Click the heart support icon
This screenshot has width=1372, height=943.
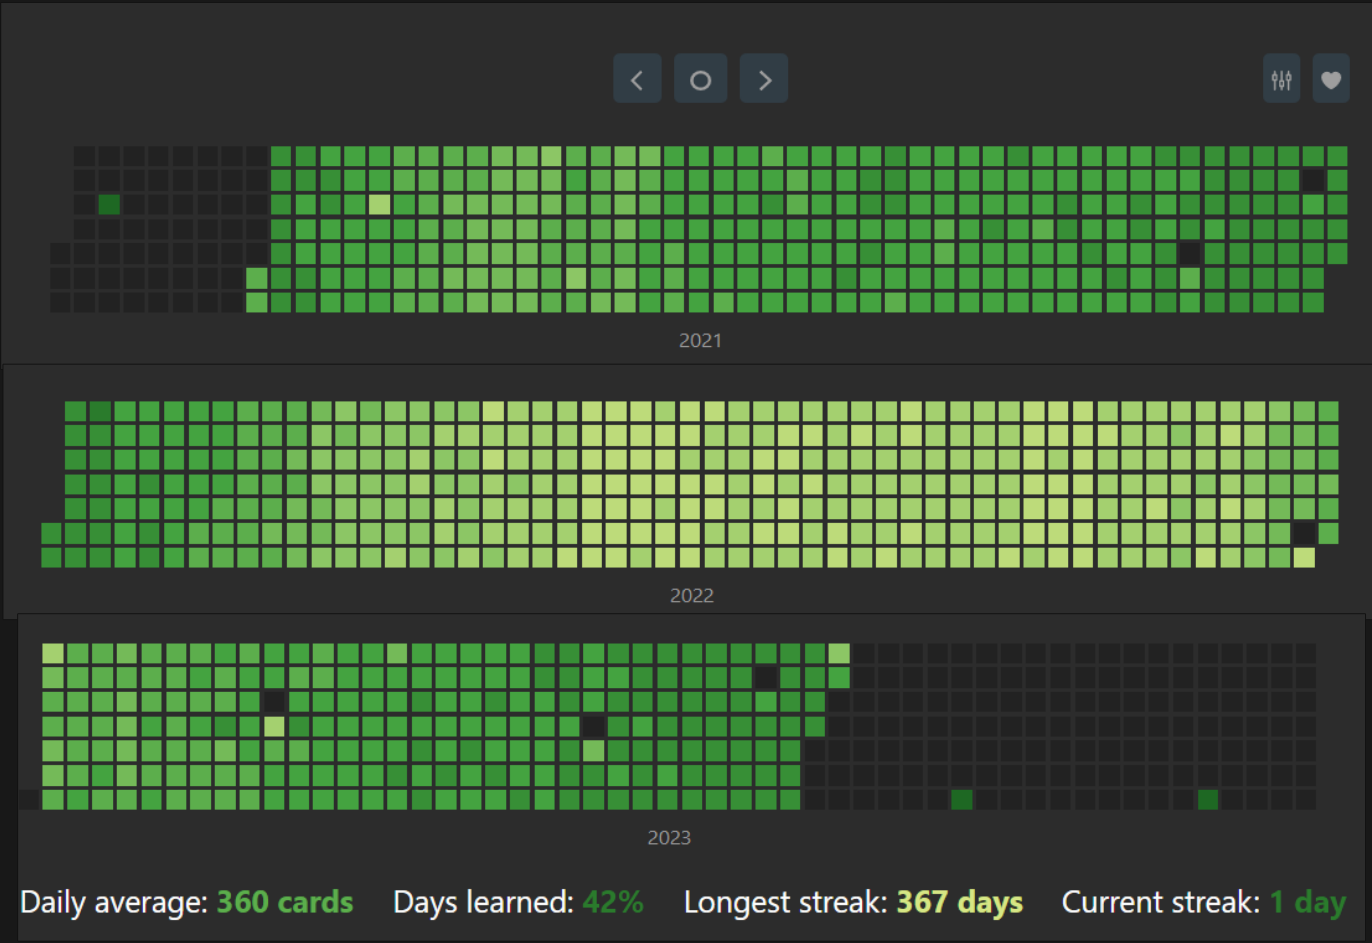[x=1331, y=79]
